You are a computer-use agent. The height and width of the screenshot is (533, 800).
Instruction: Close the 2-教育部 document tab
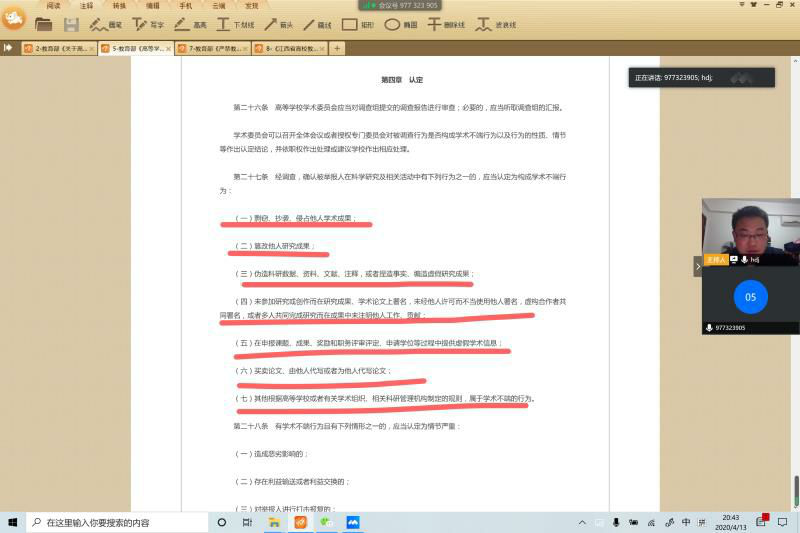(92, 48)
